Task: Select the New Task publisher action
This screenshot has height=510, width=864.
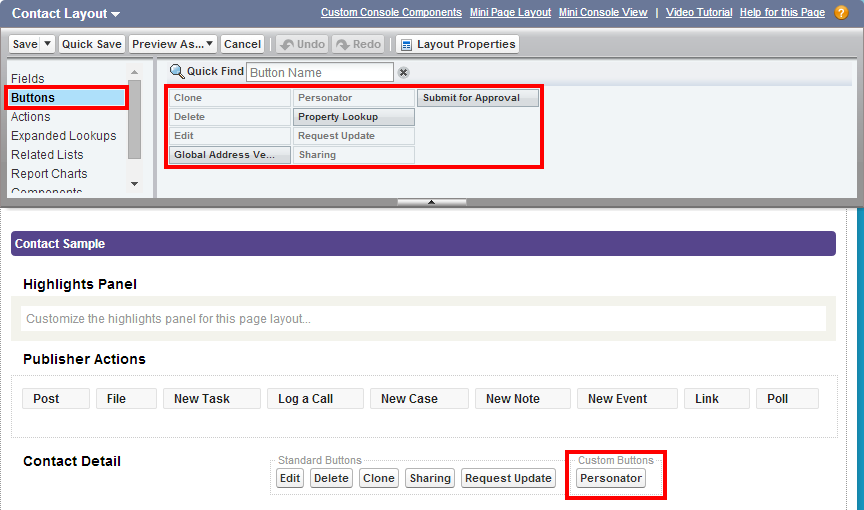Action: 211,398
